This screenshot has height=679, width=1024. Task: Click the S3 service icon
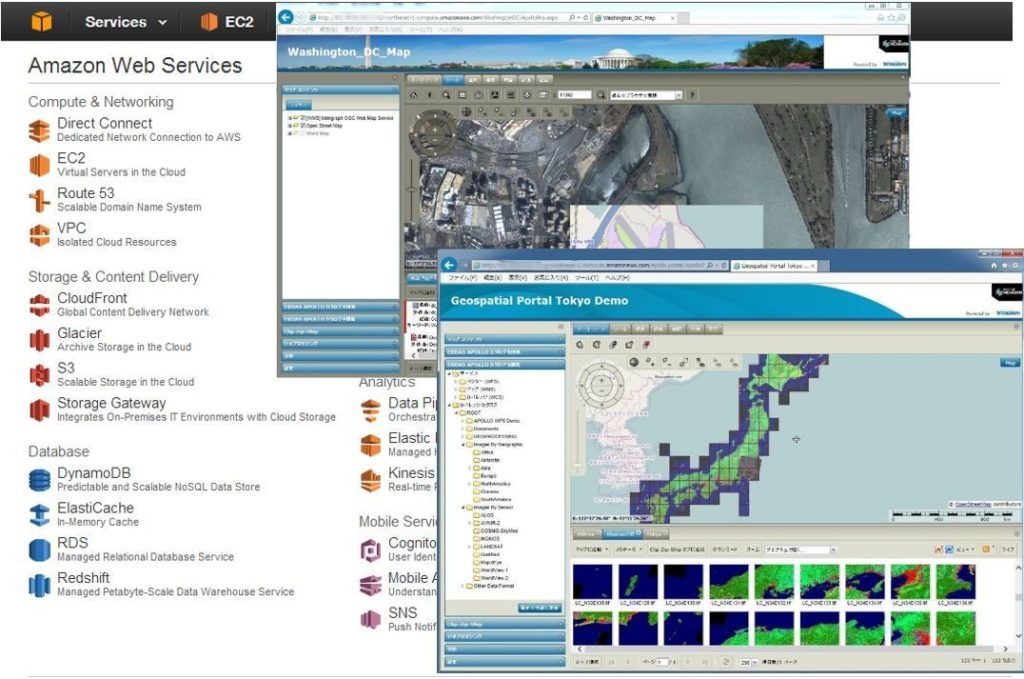point(39,375)
